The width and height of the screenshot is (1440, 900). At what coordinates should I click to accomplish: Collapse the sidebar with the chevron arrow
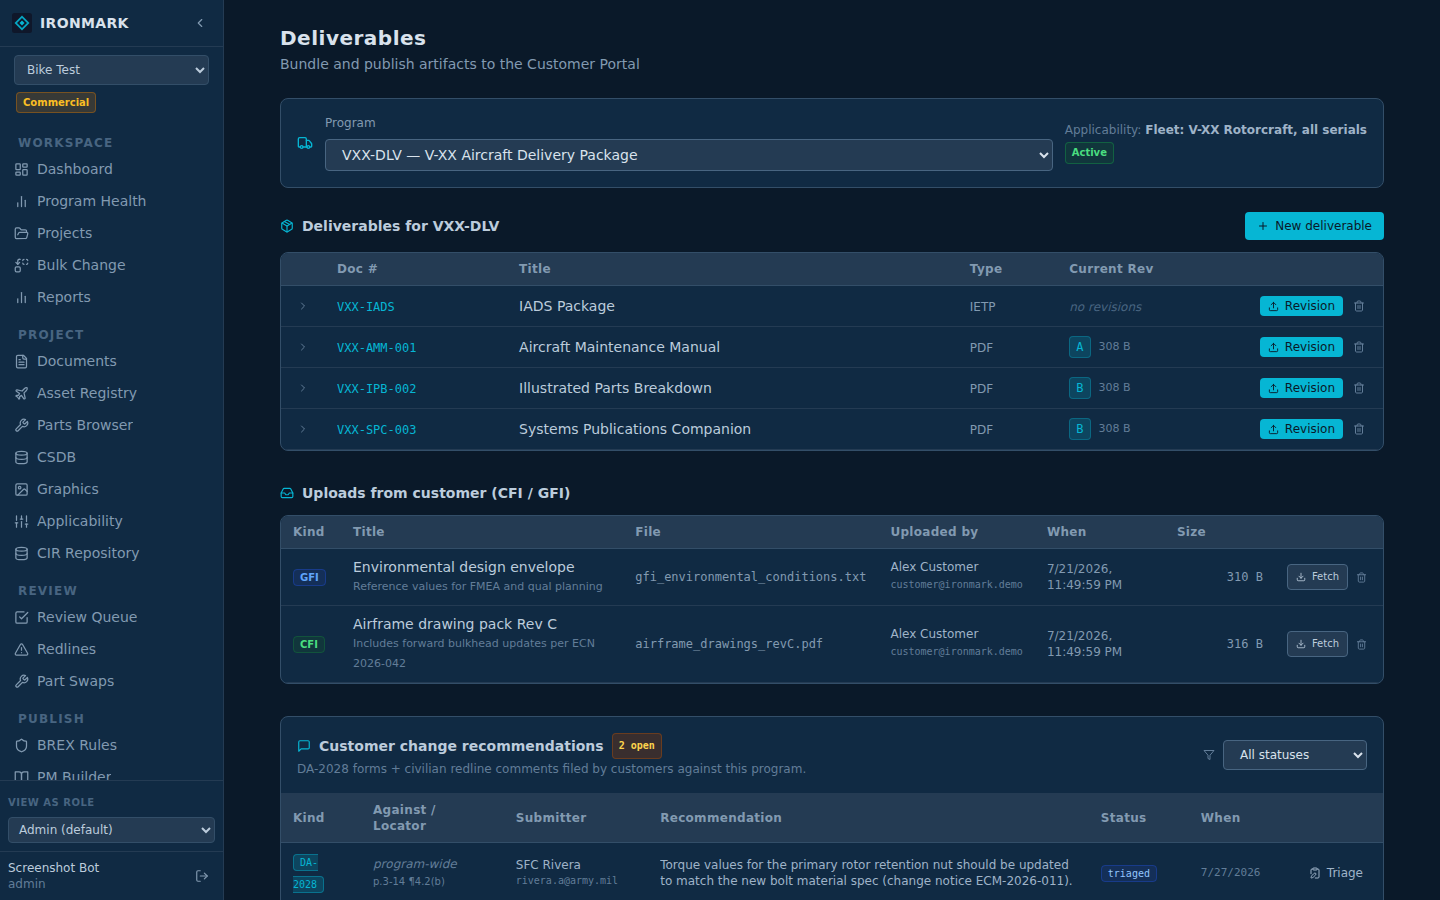point(200,23)
